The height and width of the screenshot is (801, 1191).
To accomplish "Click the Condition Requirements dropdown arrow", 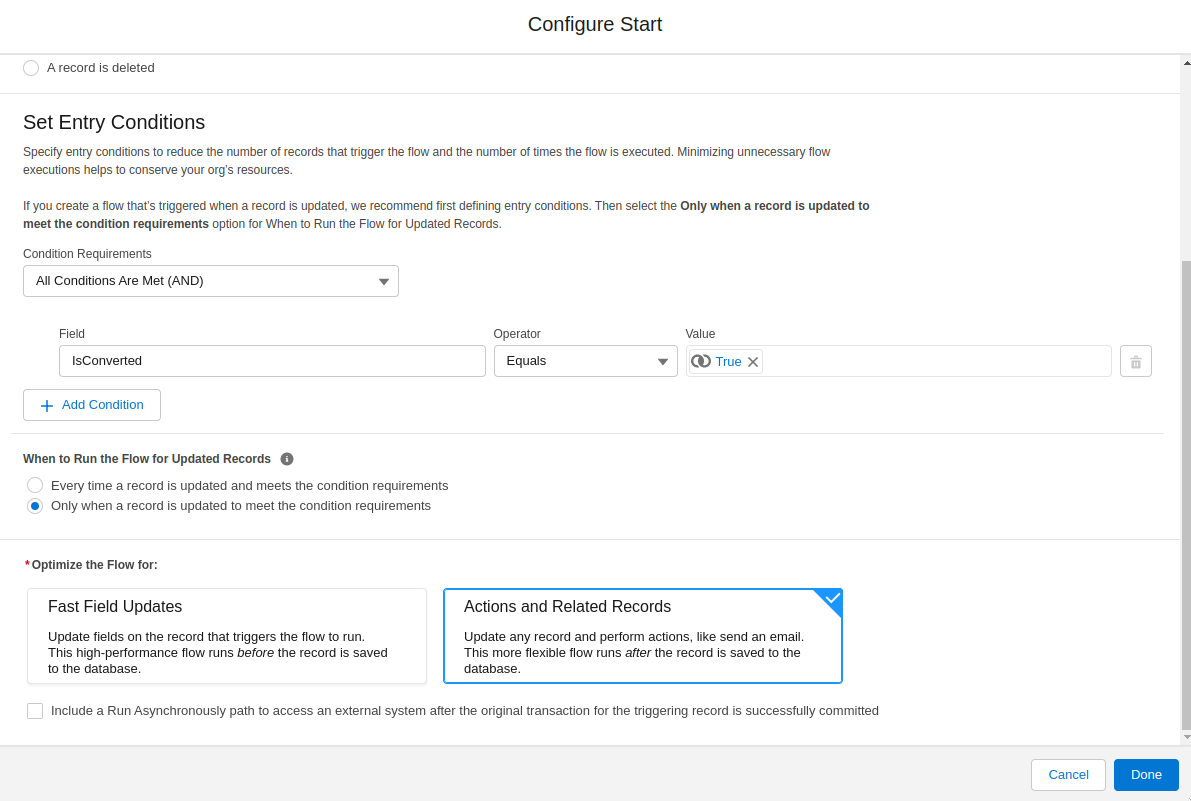I will point(384,282).
